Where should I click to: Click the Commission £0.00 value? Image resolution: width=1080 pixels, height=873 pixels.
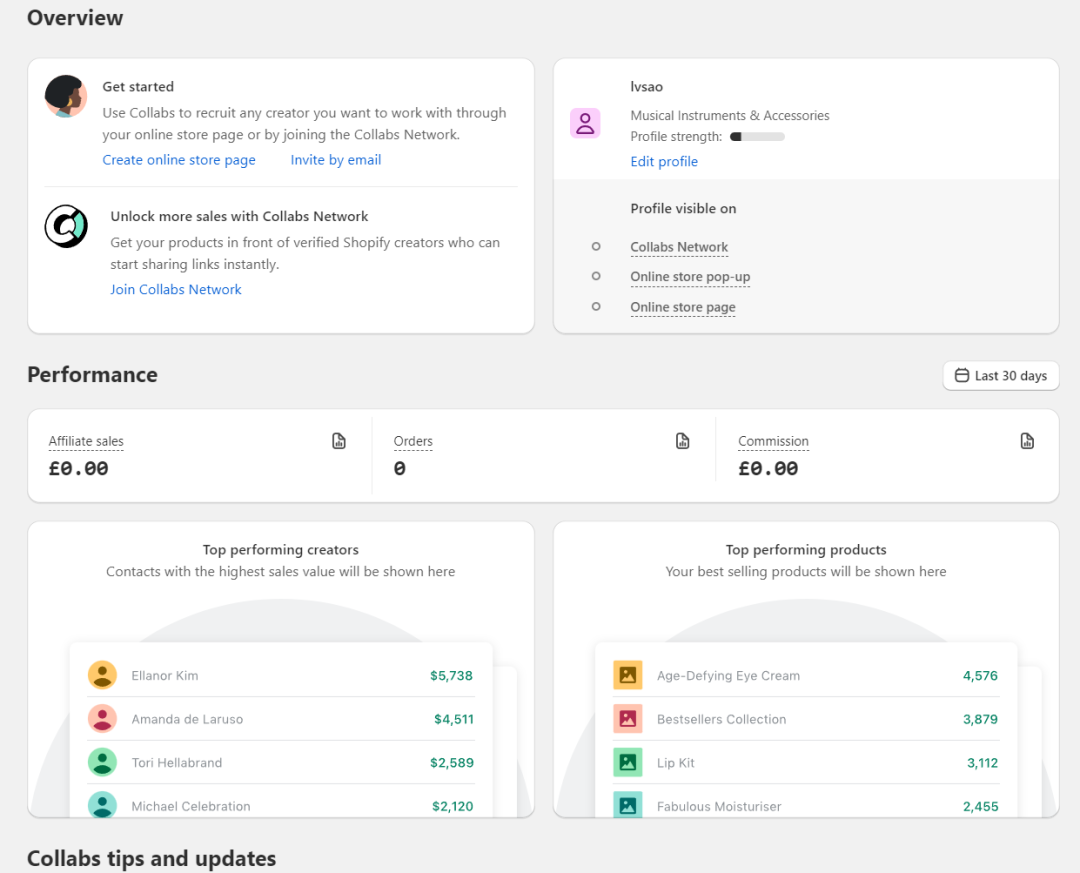coord(768,469)
